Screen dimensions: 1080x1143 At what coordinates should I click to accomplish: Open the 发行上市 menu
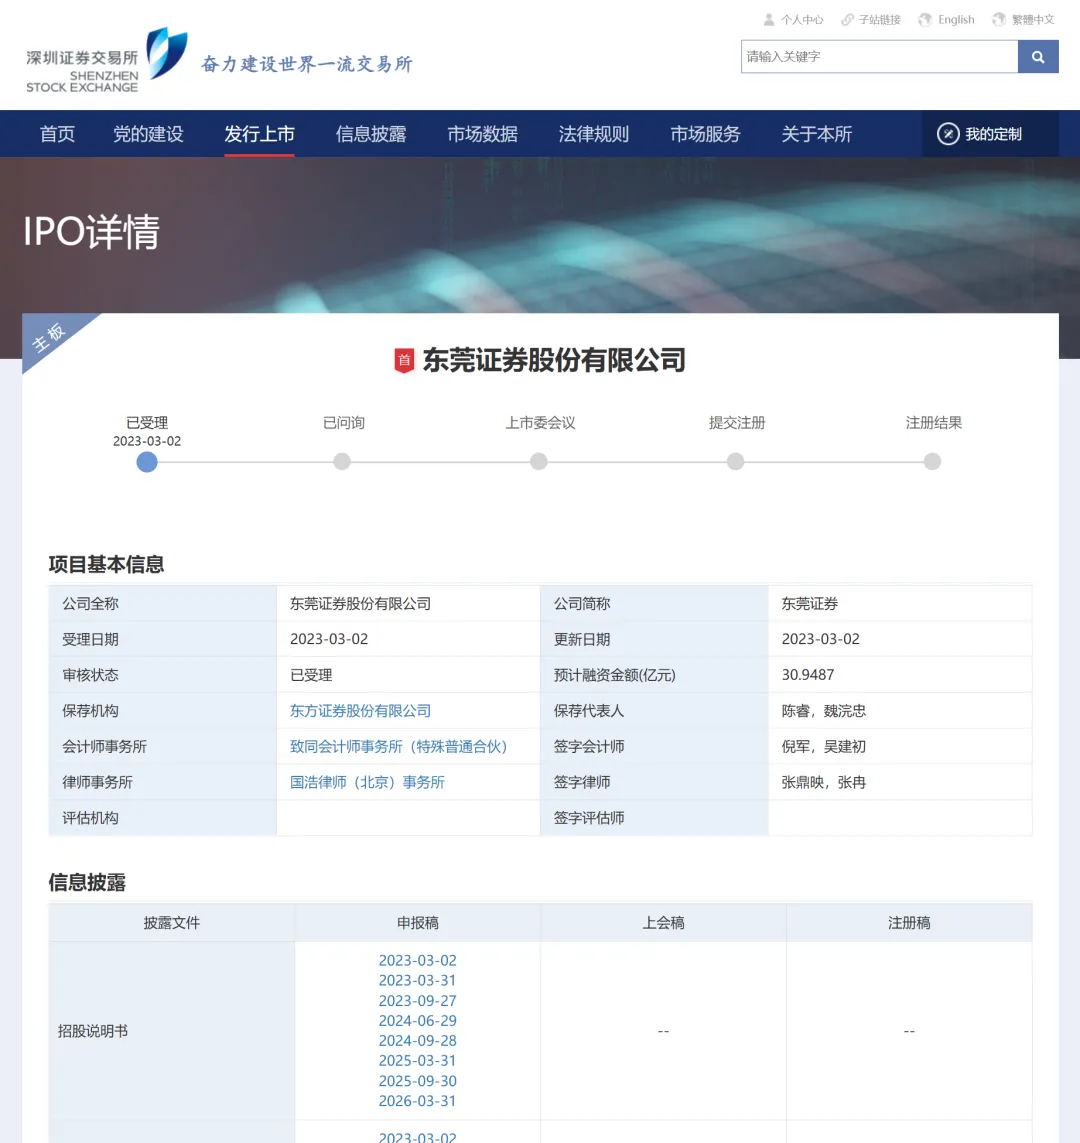click(x=259, y=134)
